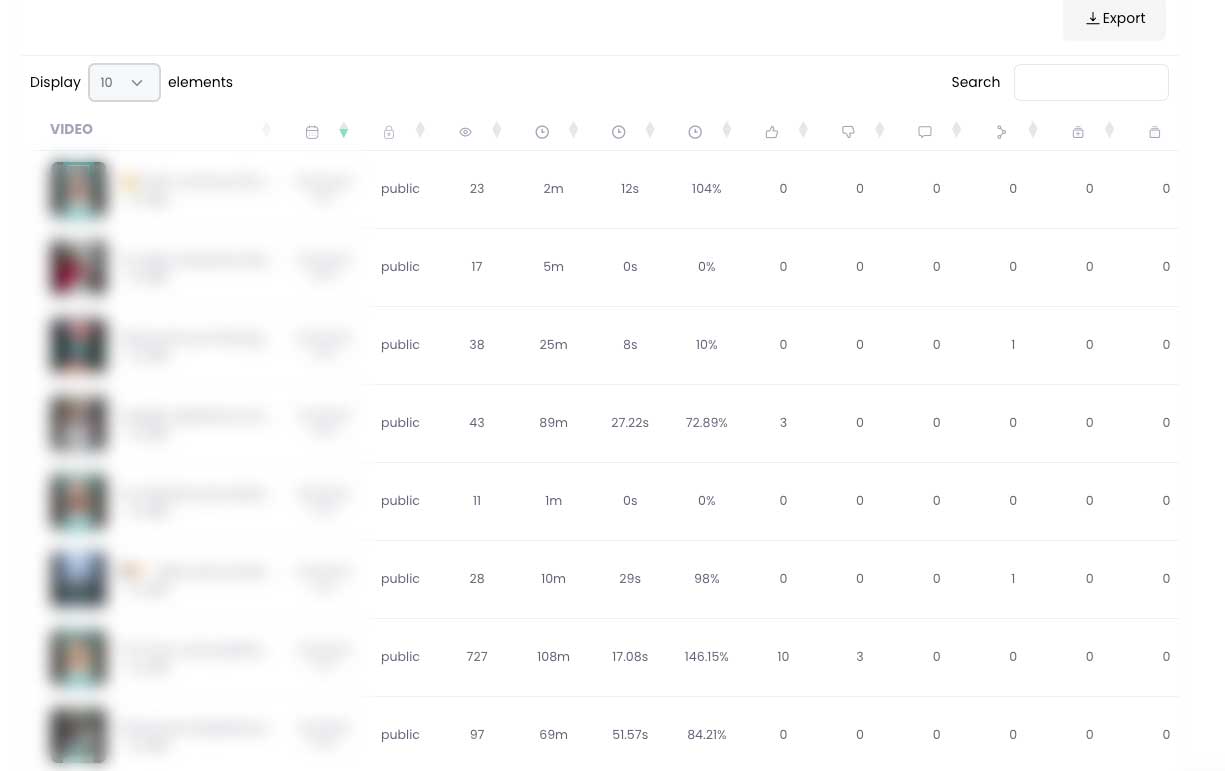
Task: Click the 25m watch time cell
Action: coord(553,345)
